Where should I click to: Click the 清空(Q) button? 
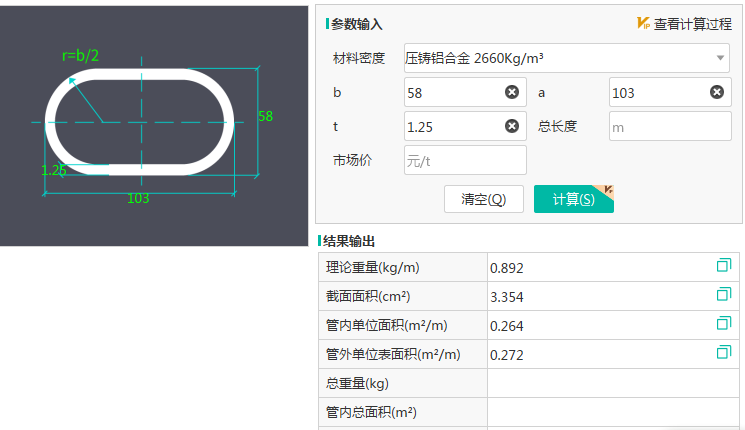484,199
